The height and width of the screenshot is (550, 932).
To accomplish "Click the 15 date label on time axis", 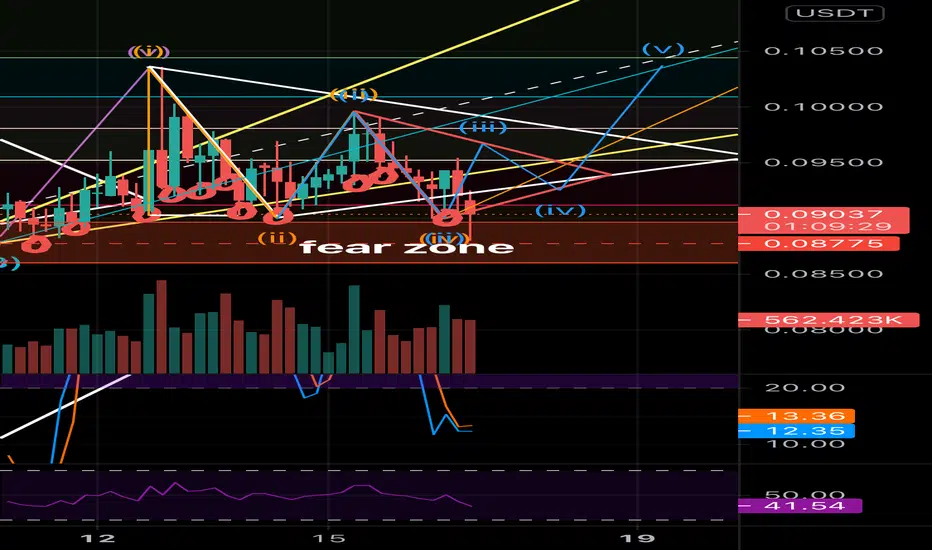I will click(x=328, y=538).
